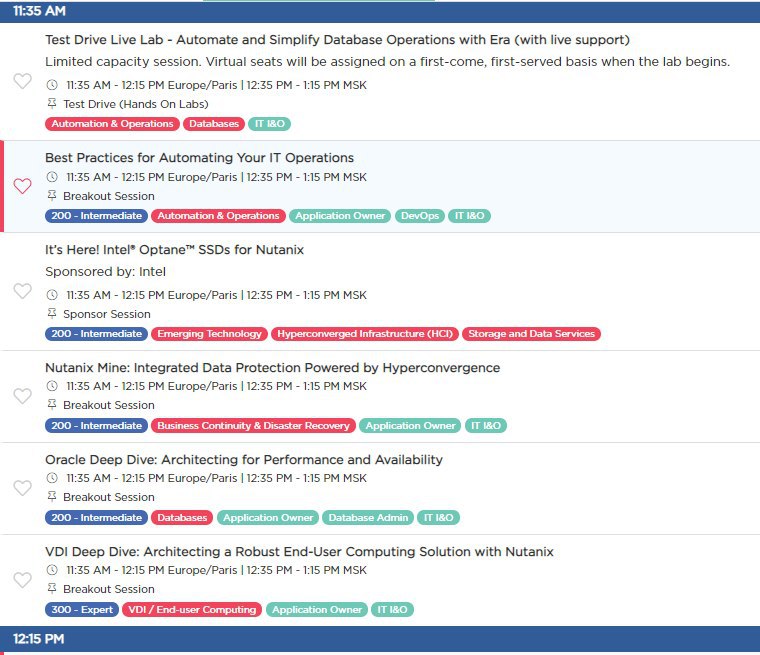The image size is (760, 655).
Task: Click 'Breakout Session' label in Oracle row
Action: coord(109,497)
